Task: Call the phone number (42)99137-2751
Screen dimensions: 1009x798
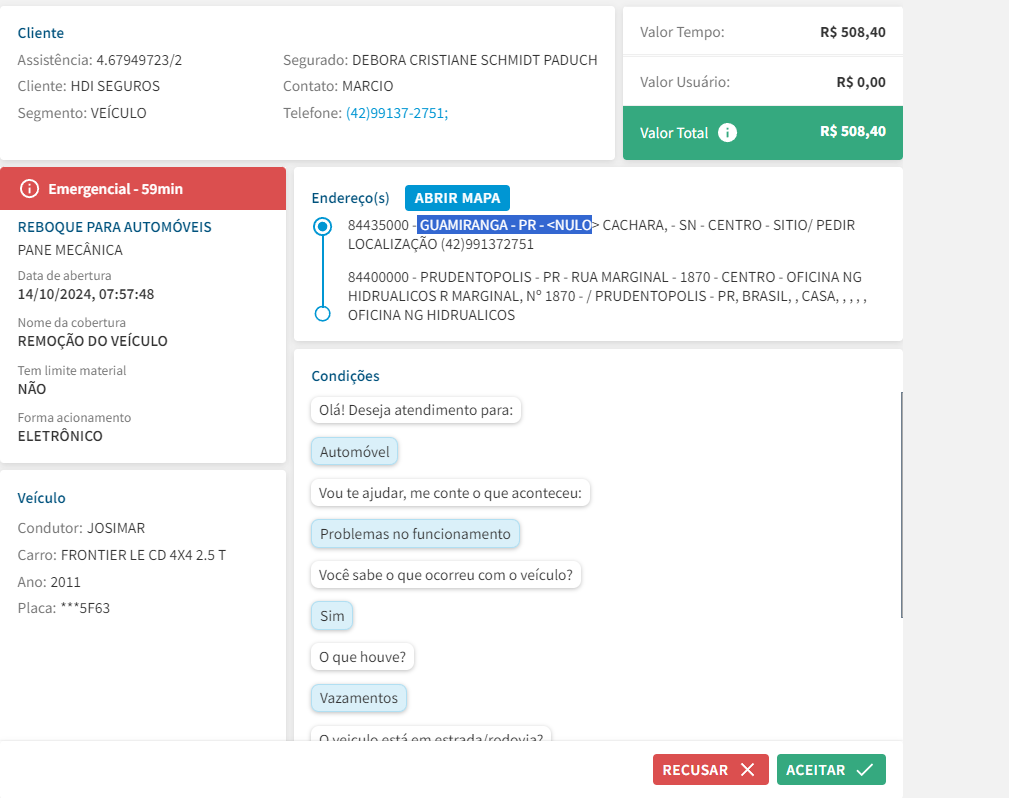Action: point(397,113)
